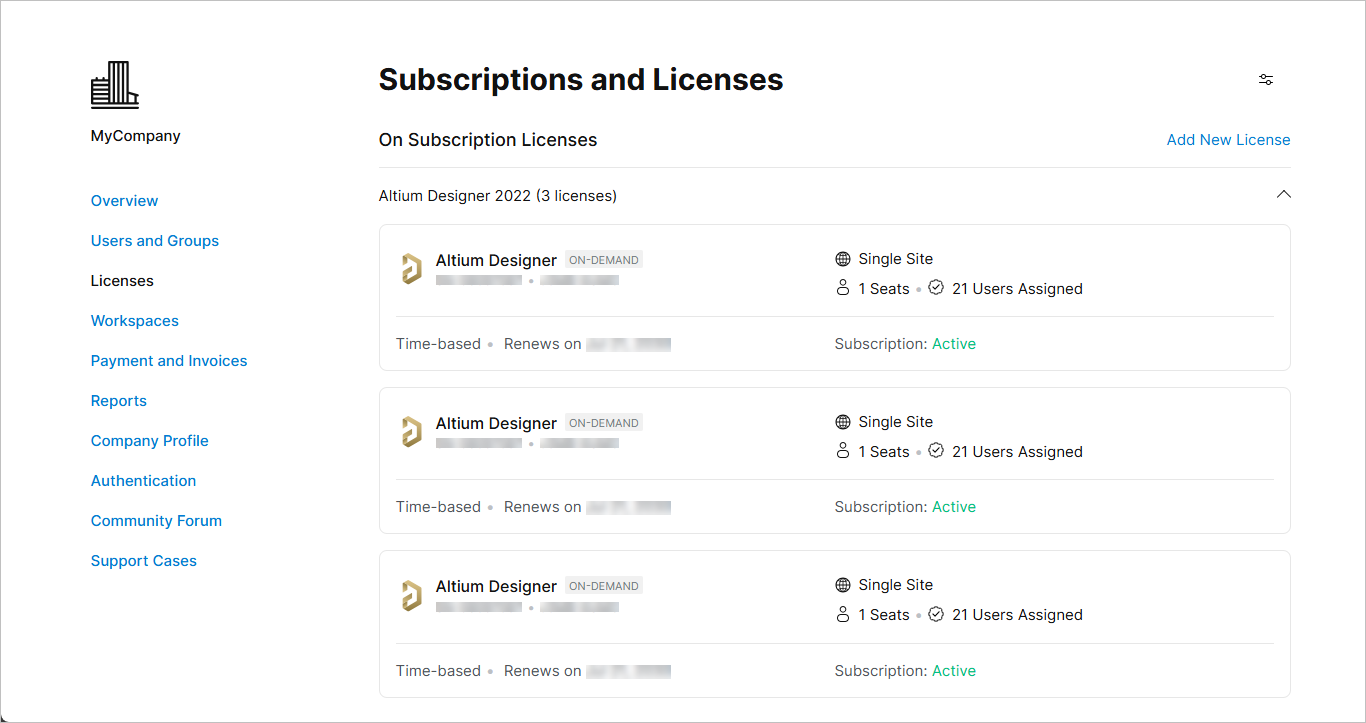
Task: Open Users and Groups
Action: point(155,241)
